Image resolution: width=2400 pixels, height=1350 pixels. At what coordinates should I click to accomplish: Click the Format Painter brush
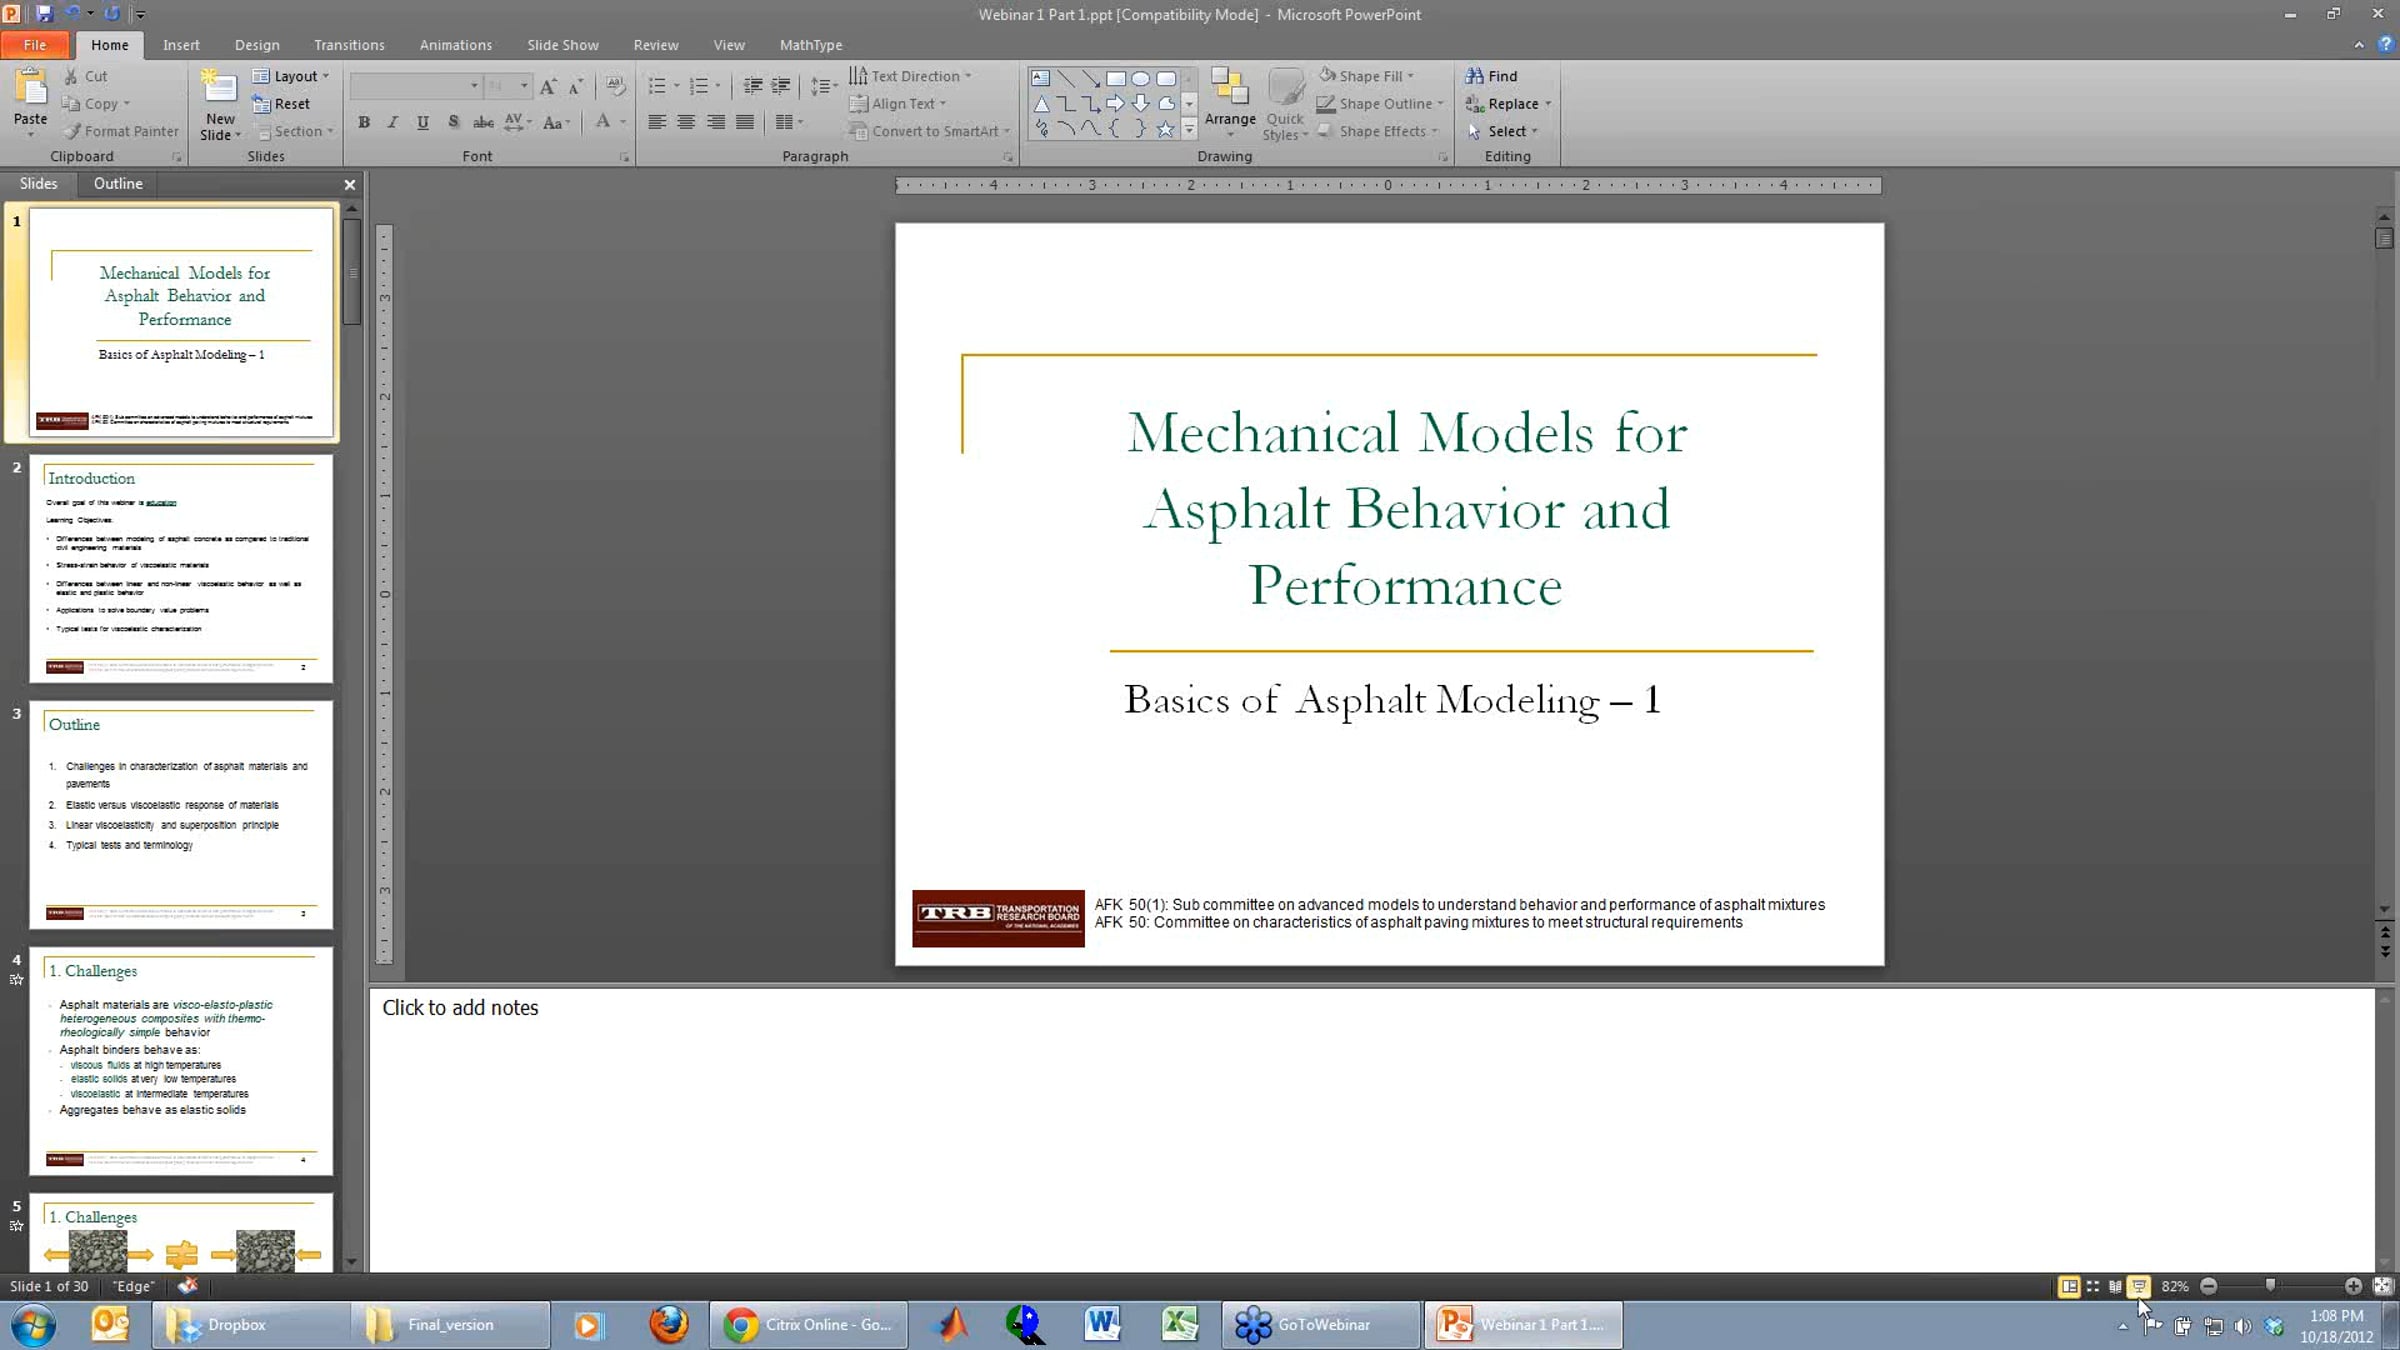72,131
